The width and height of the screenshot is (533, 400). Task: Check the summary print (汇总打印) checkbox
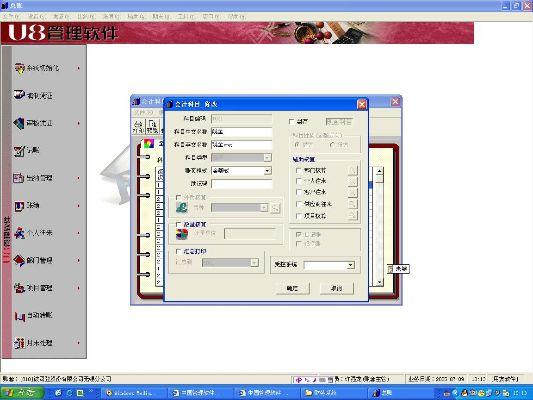pos(178,251)
